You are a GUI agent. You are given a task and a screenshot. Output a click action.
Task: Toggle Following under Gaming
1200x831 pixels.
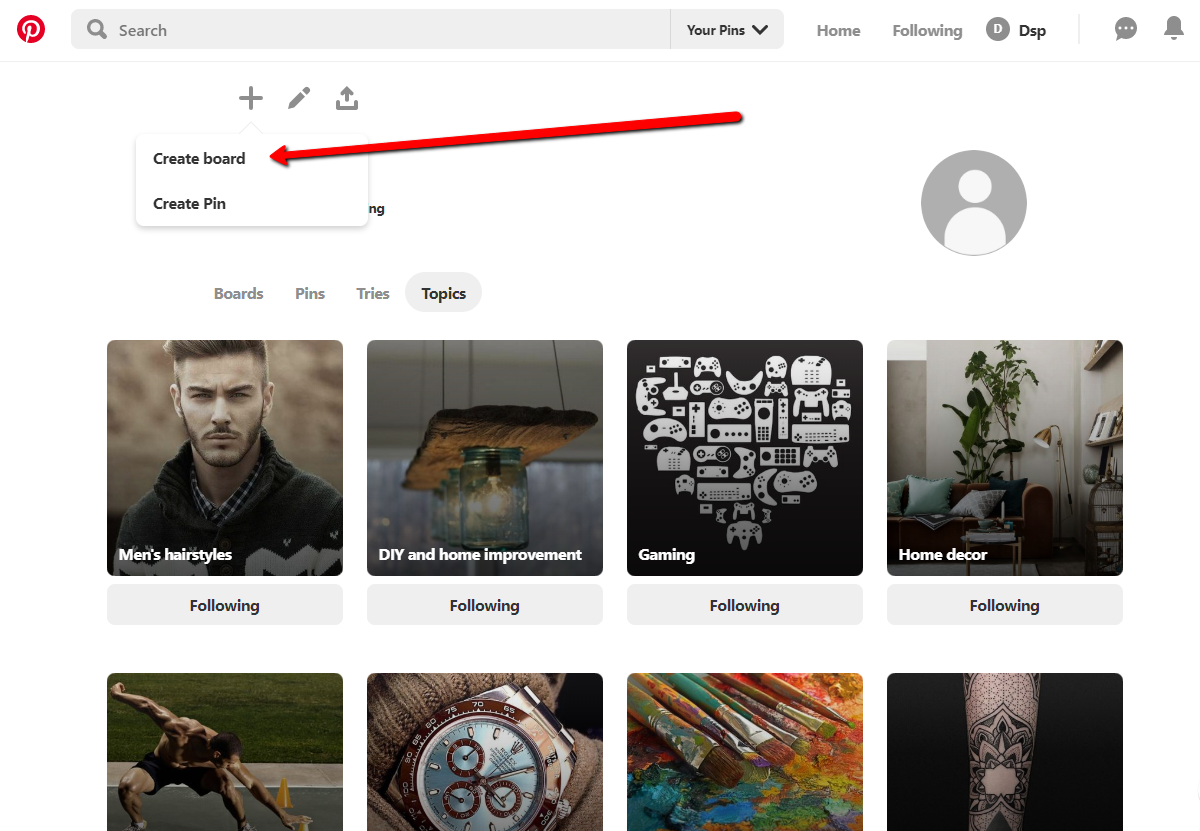[x=745, y=605]
